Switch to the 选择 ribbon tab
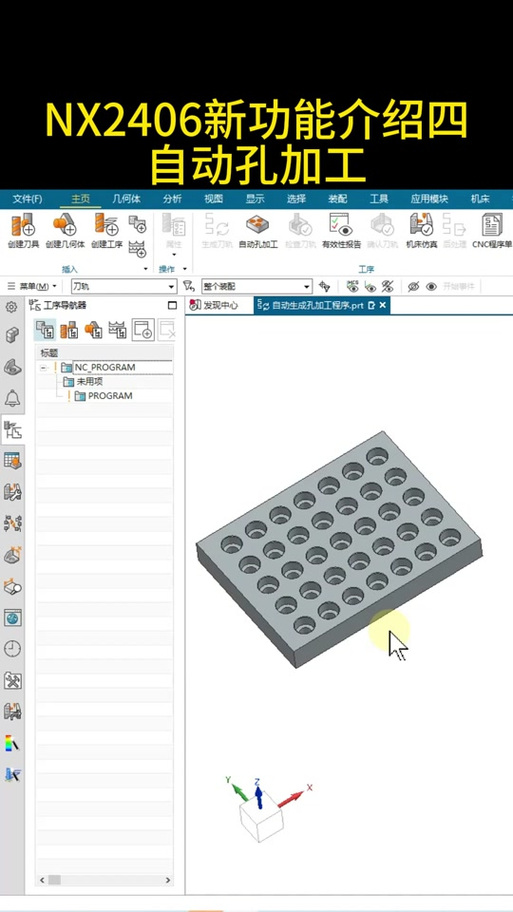513x912 pixels. click(x=296, y=199)
